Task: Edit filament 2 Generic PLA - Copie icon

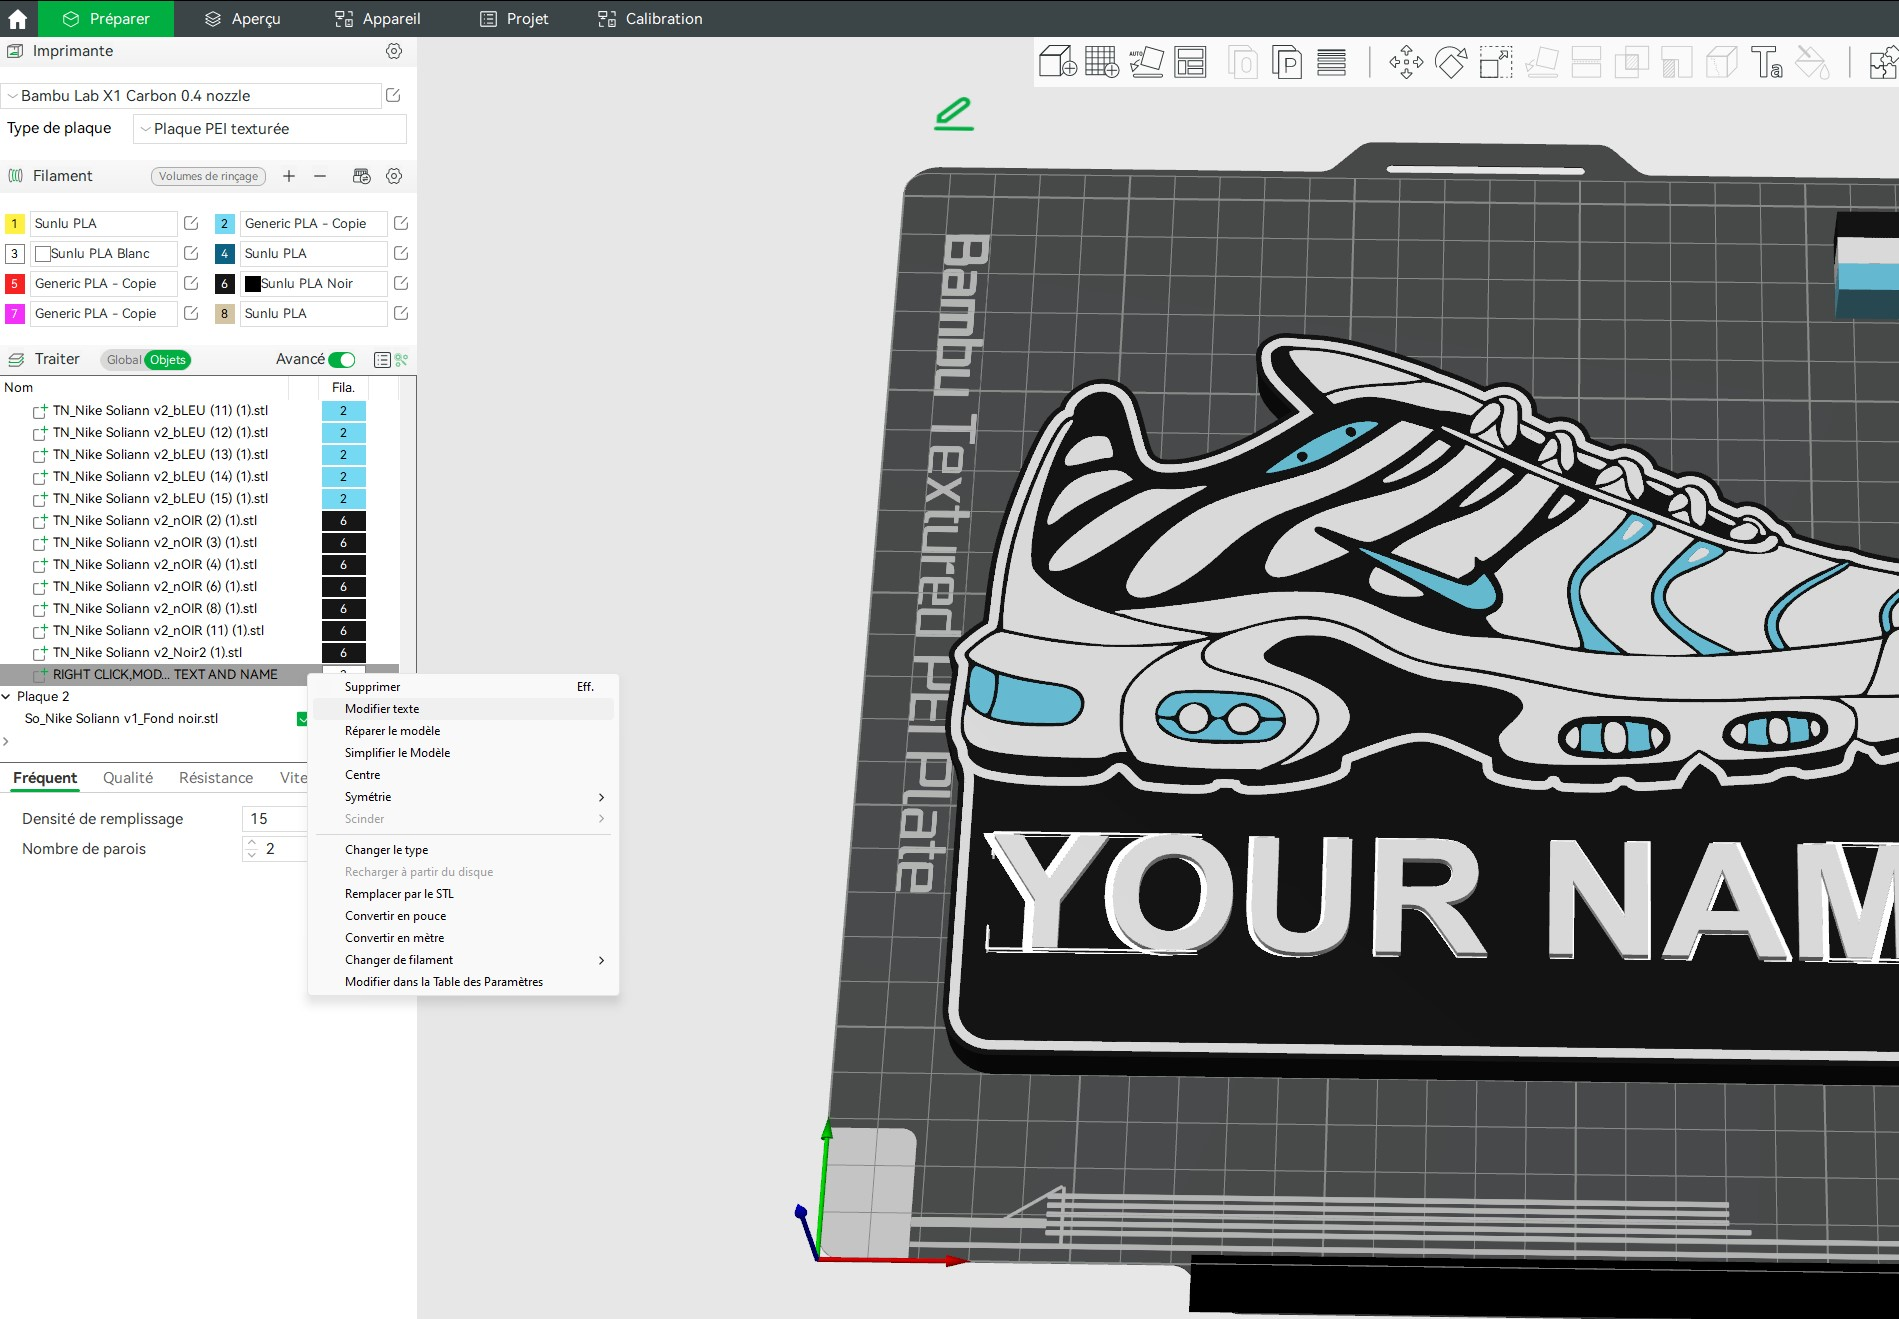Action: click(401, 223)
